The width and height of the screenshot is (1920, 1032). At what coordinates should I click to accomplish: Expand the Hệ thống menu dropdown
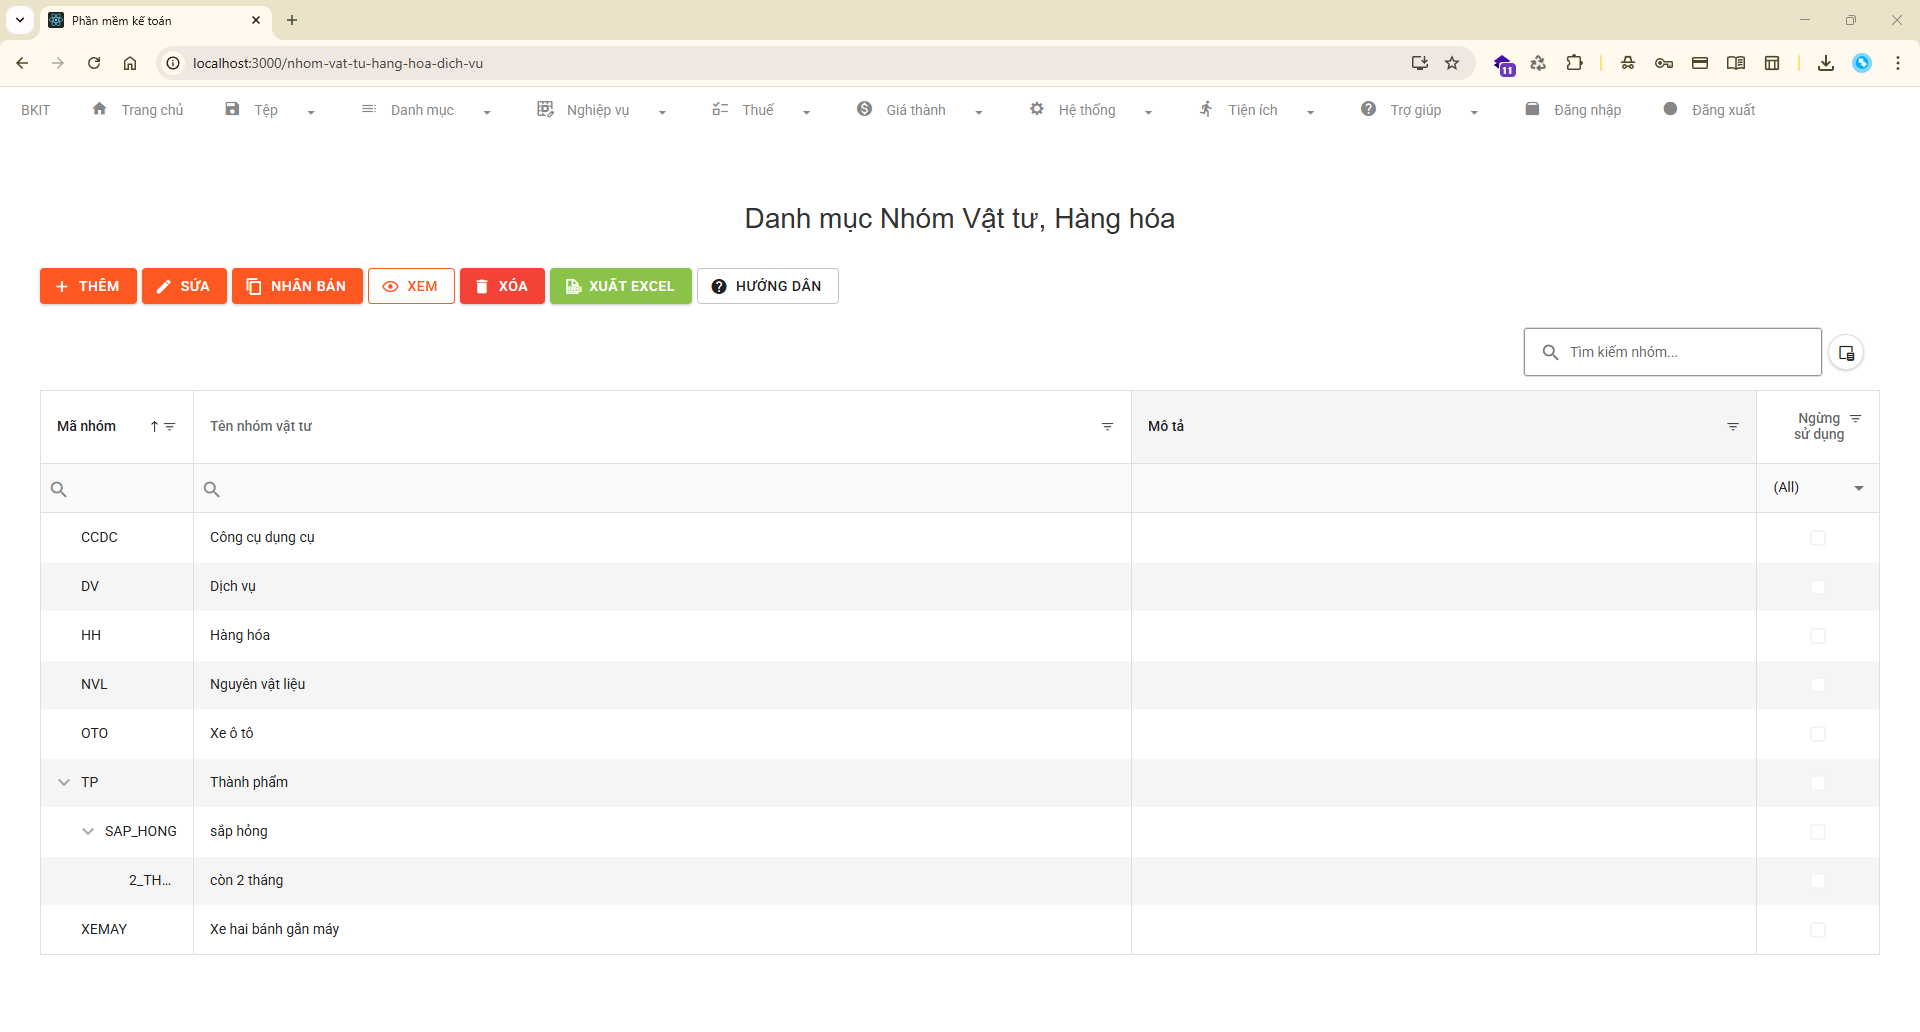point(1148,112)
